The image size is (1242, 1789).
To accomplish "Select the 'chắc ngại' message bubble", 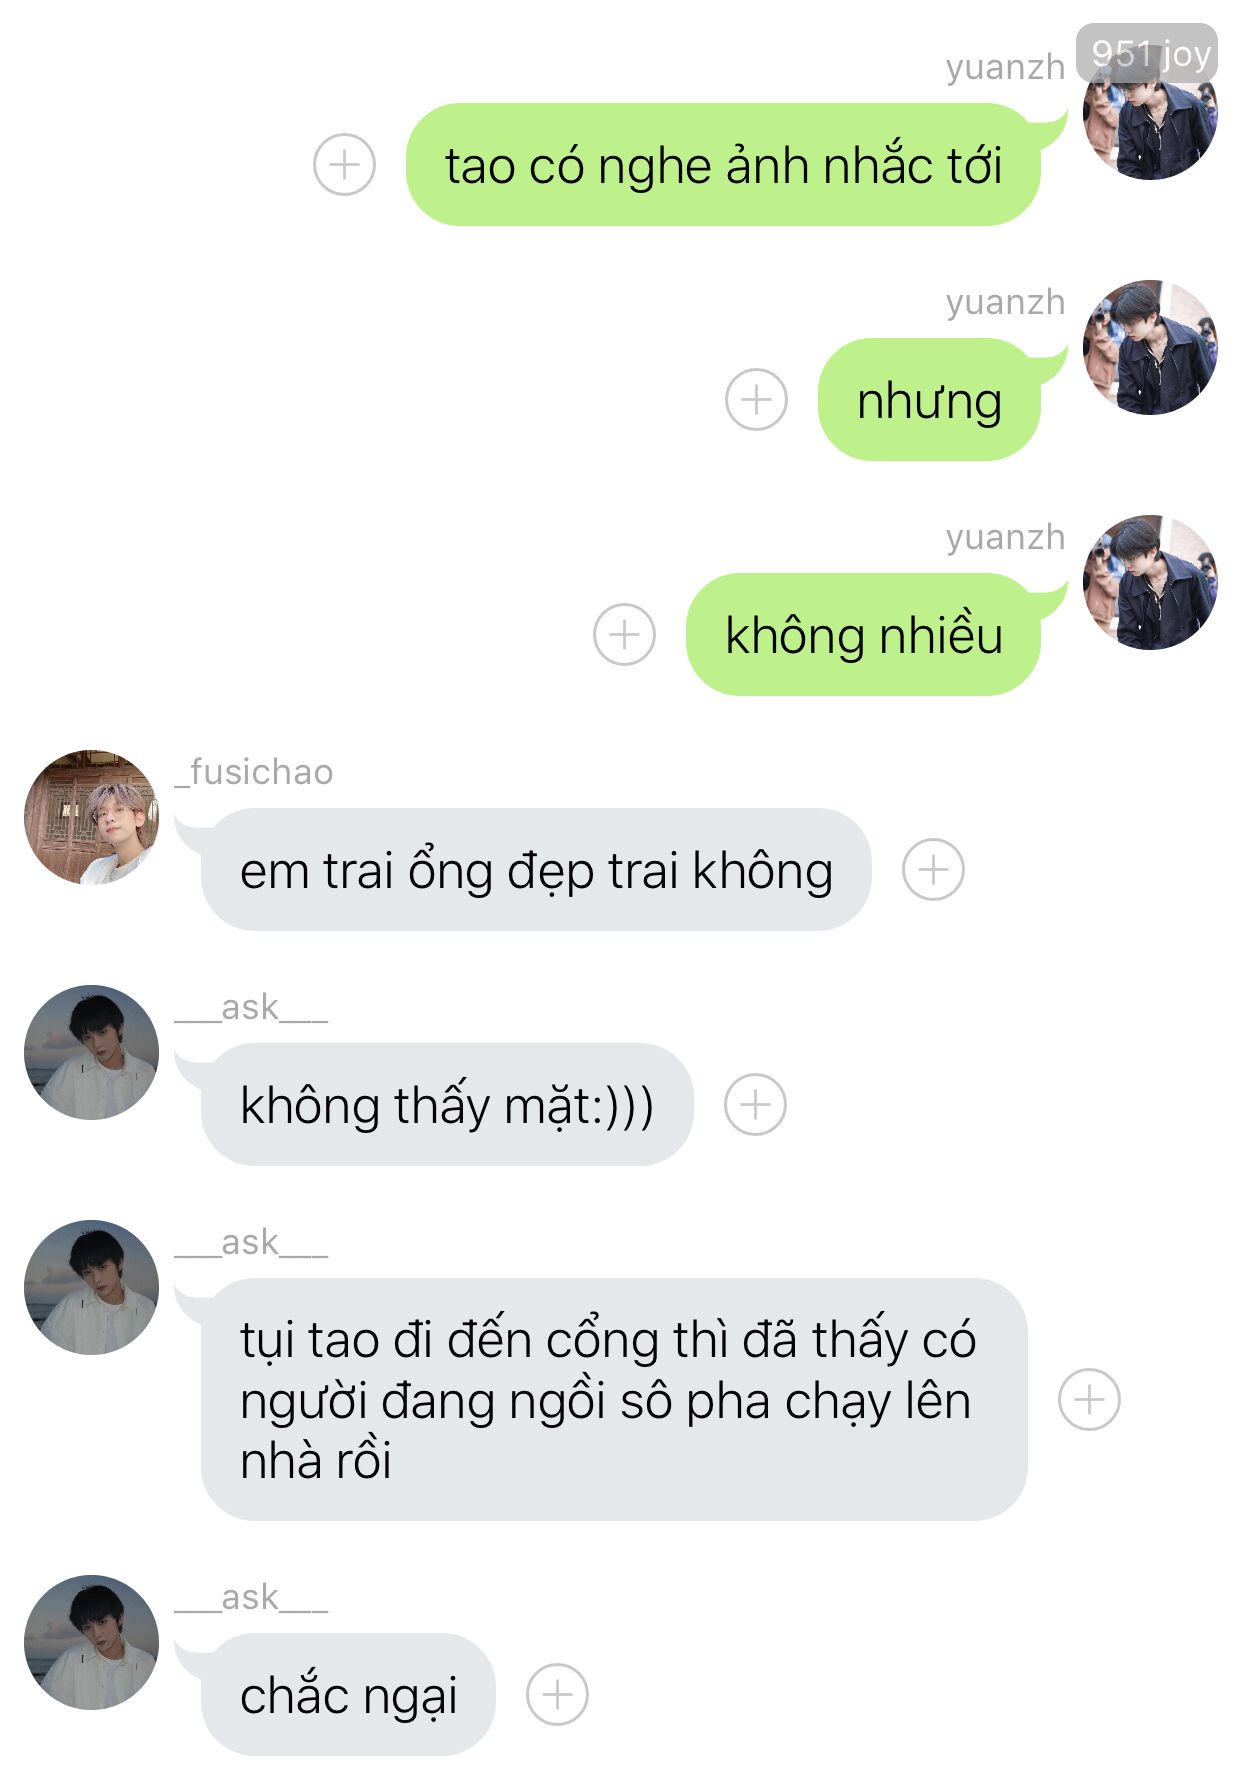I will pos(348,1694).
